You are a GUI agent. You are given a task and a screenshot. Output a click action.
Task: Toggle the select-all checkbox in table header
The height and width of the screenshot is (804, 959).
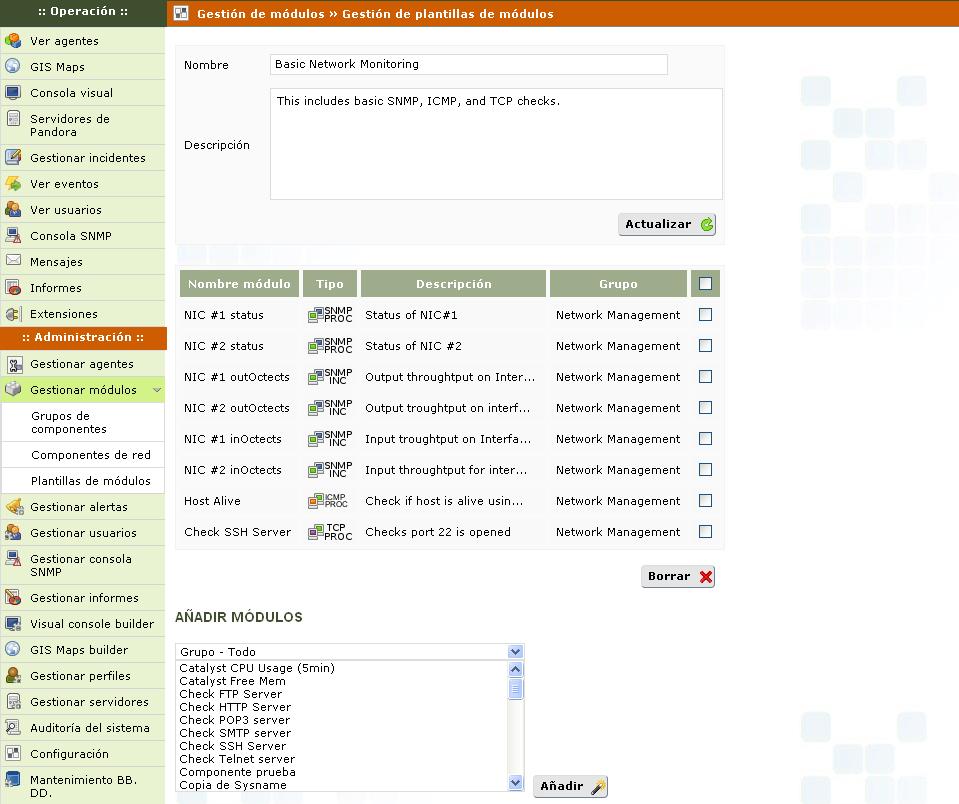tap(705, 284)
